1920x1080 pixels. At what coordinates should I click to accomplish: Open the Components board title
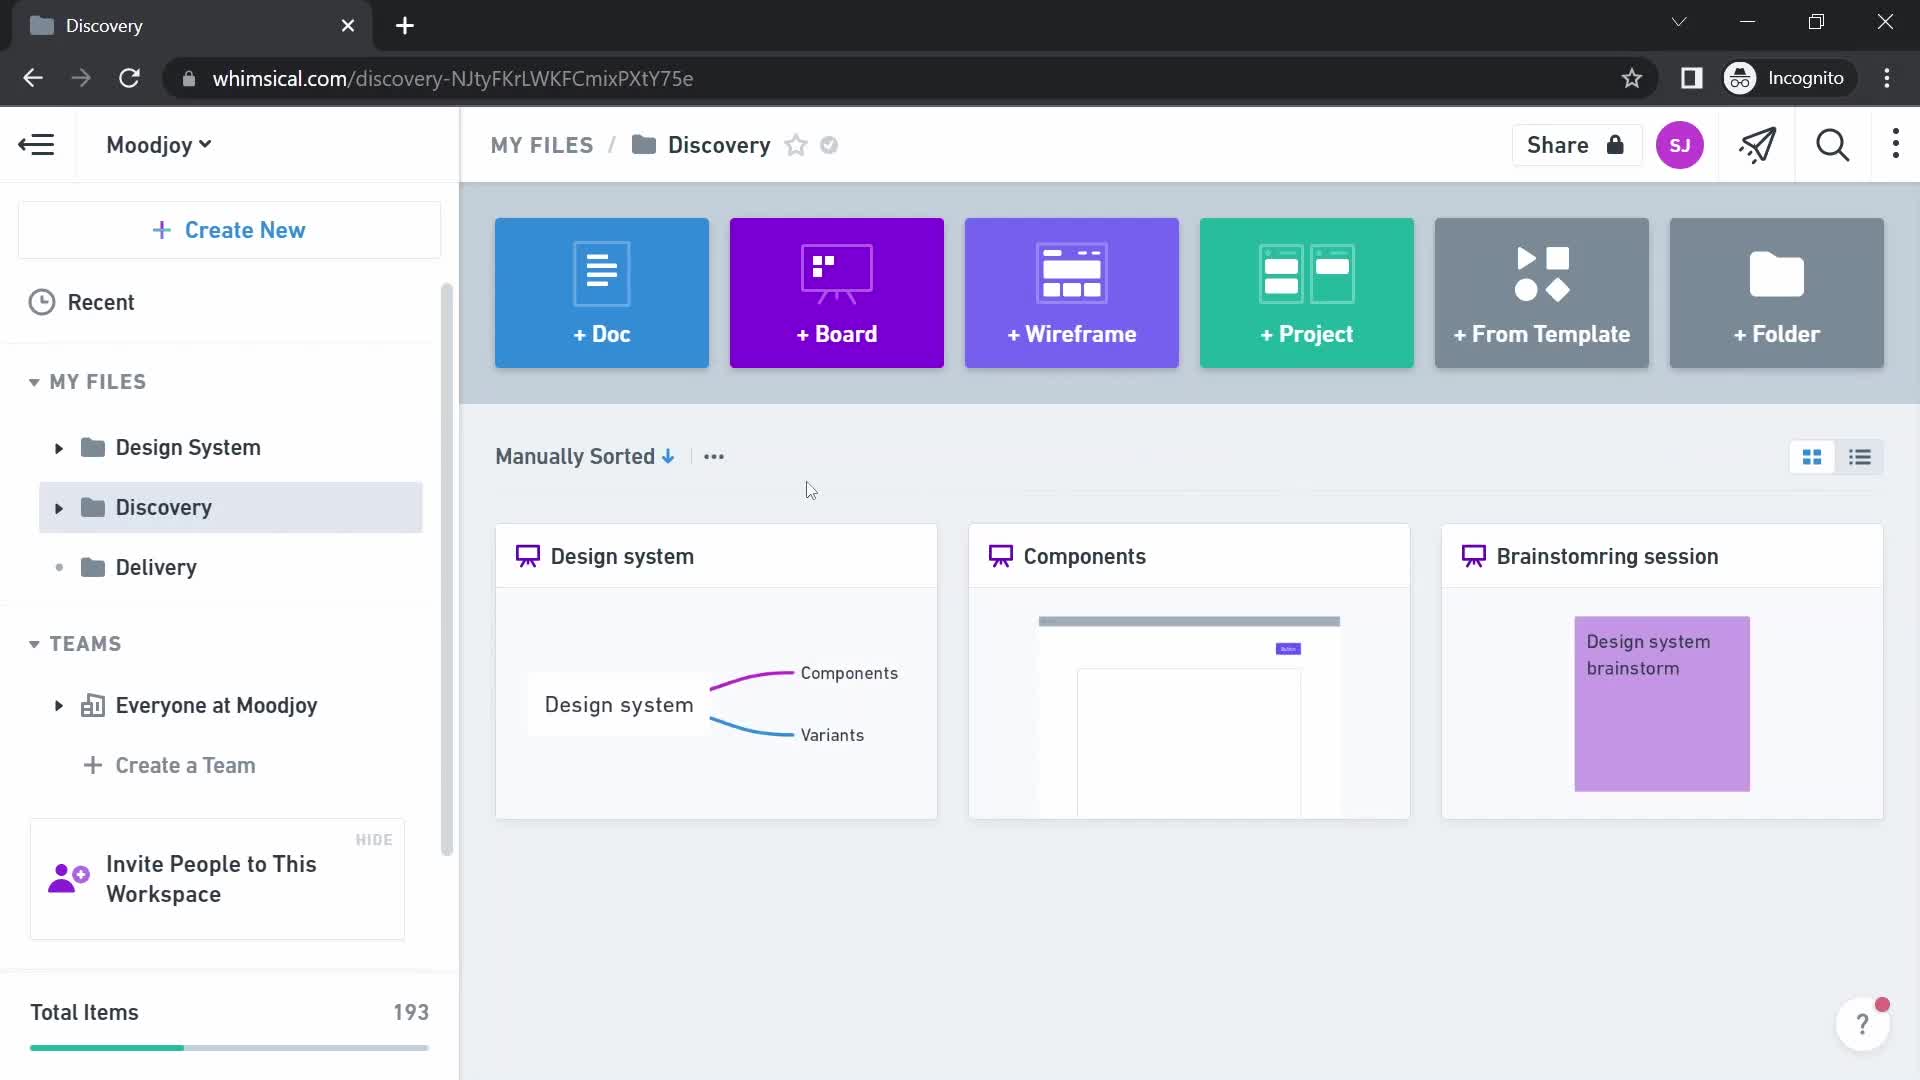[1085, 557]
